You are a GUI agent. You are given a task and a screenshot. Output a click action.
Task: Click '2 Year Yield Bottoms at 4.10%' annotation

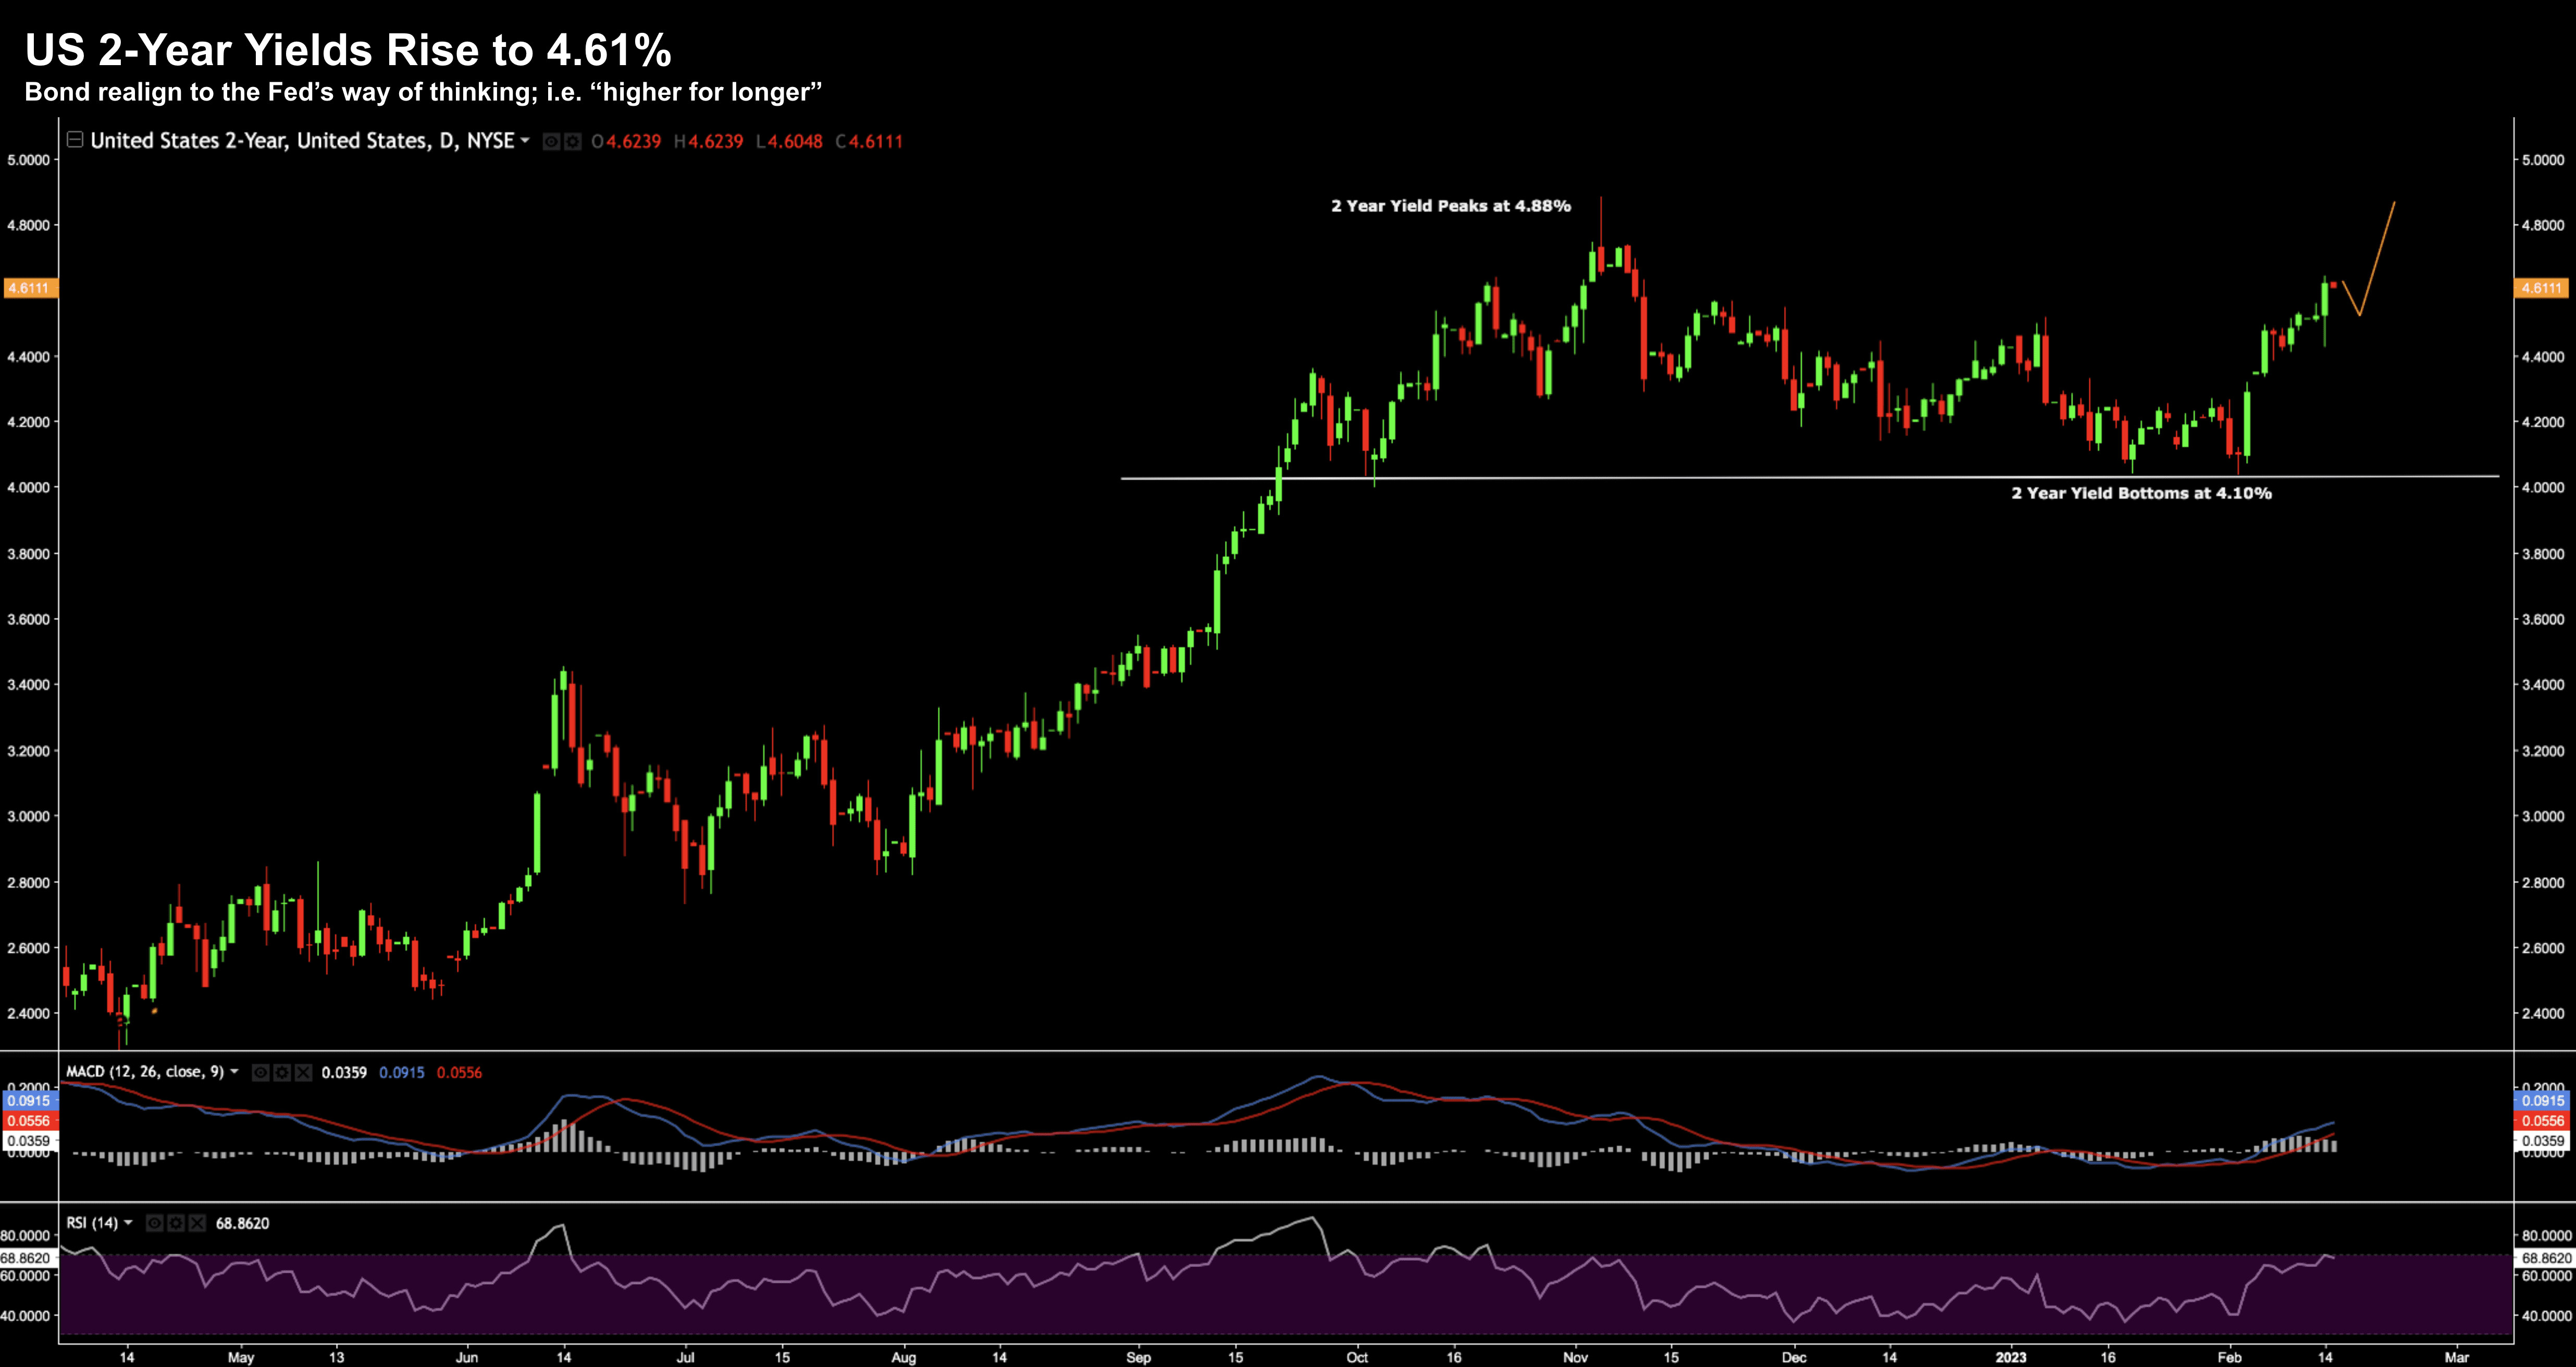pyautogui.click(x=2141, y=493)
